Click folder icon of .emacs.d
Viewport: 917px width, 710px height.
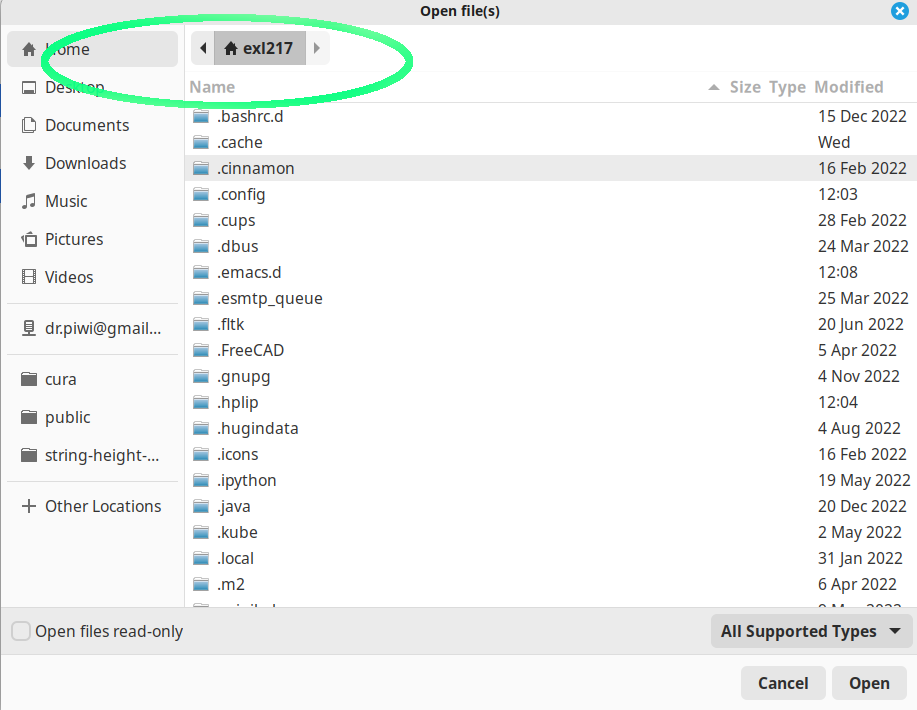coord(201,273)
